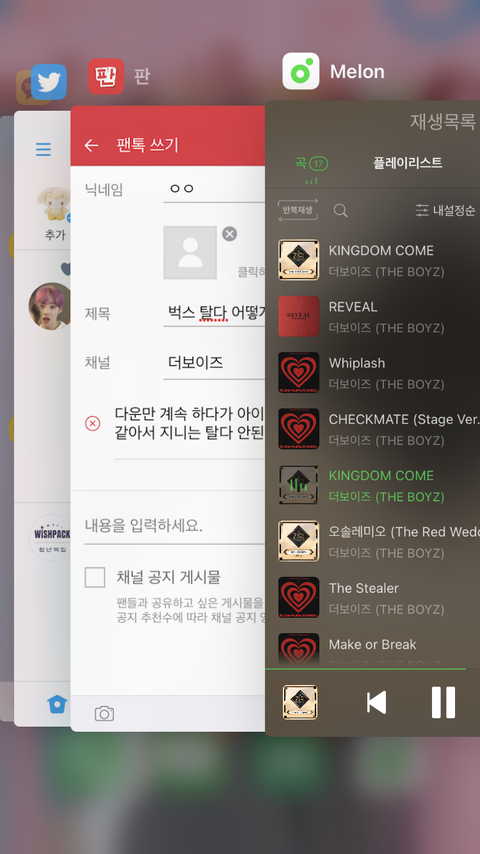
Task: Tap the camera icon in Pann
Action: [x=104, y=713]
